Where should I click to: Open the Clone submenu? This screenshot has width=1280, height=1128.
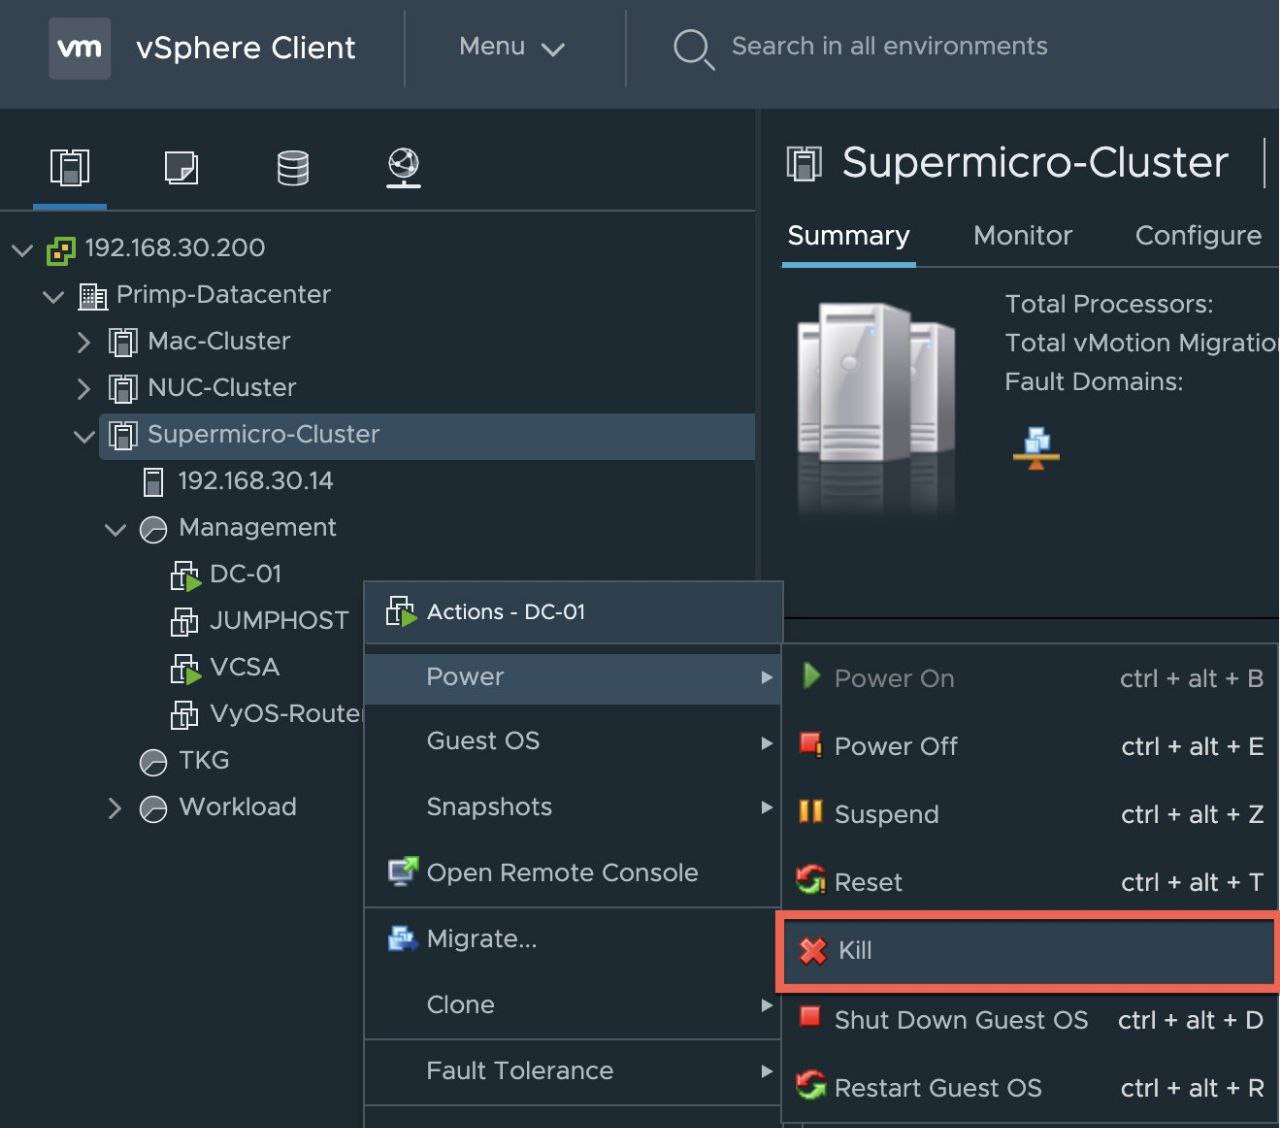coord(572,1005)
